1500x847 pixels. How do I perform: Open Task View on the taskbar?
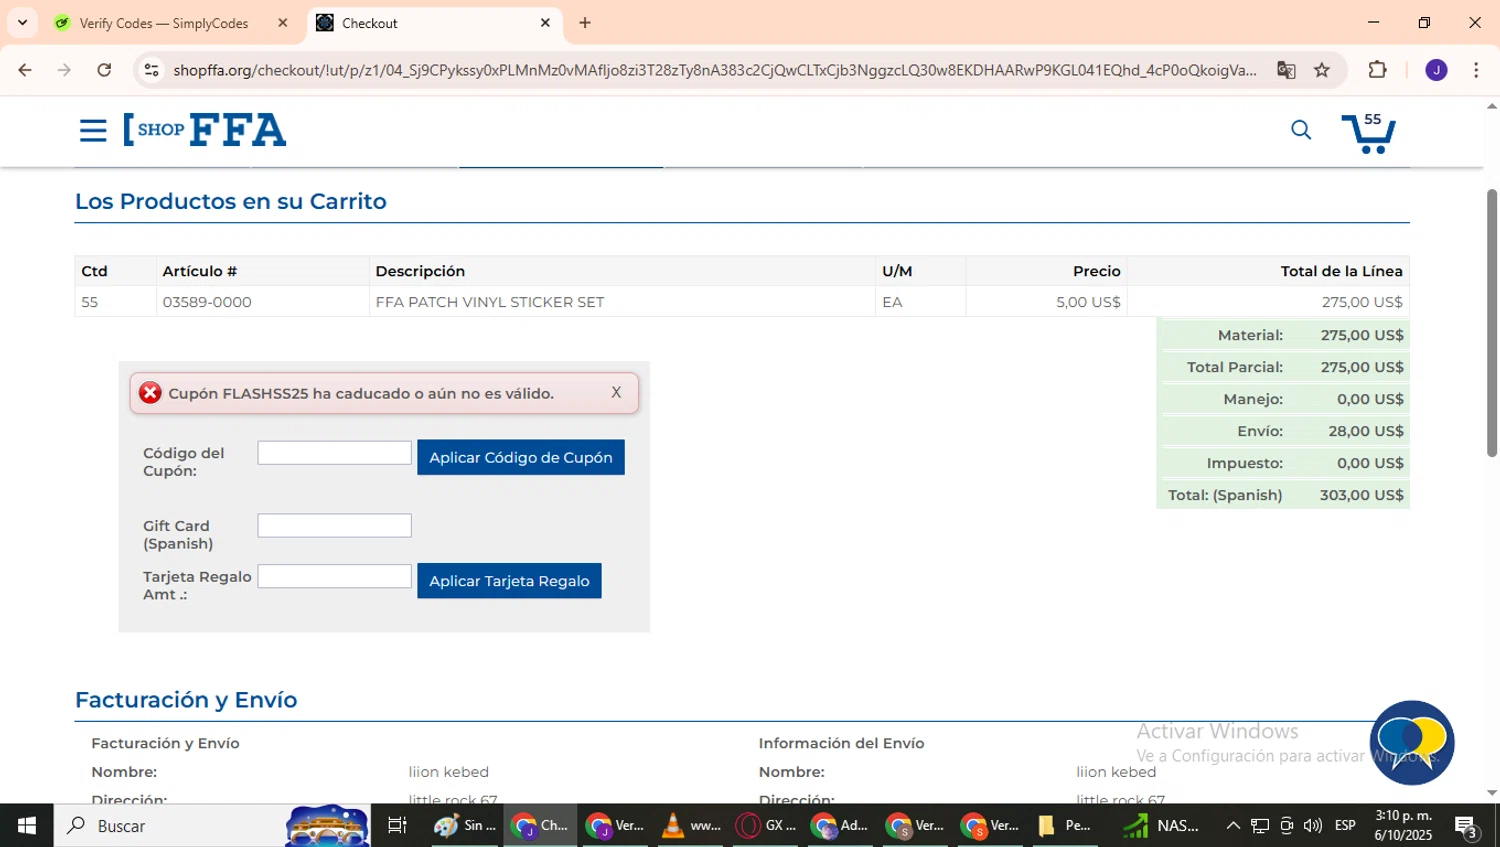click(x=397, y=826)
